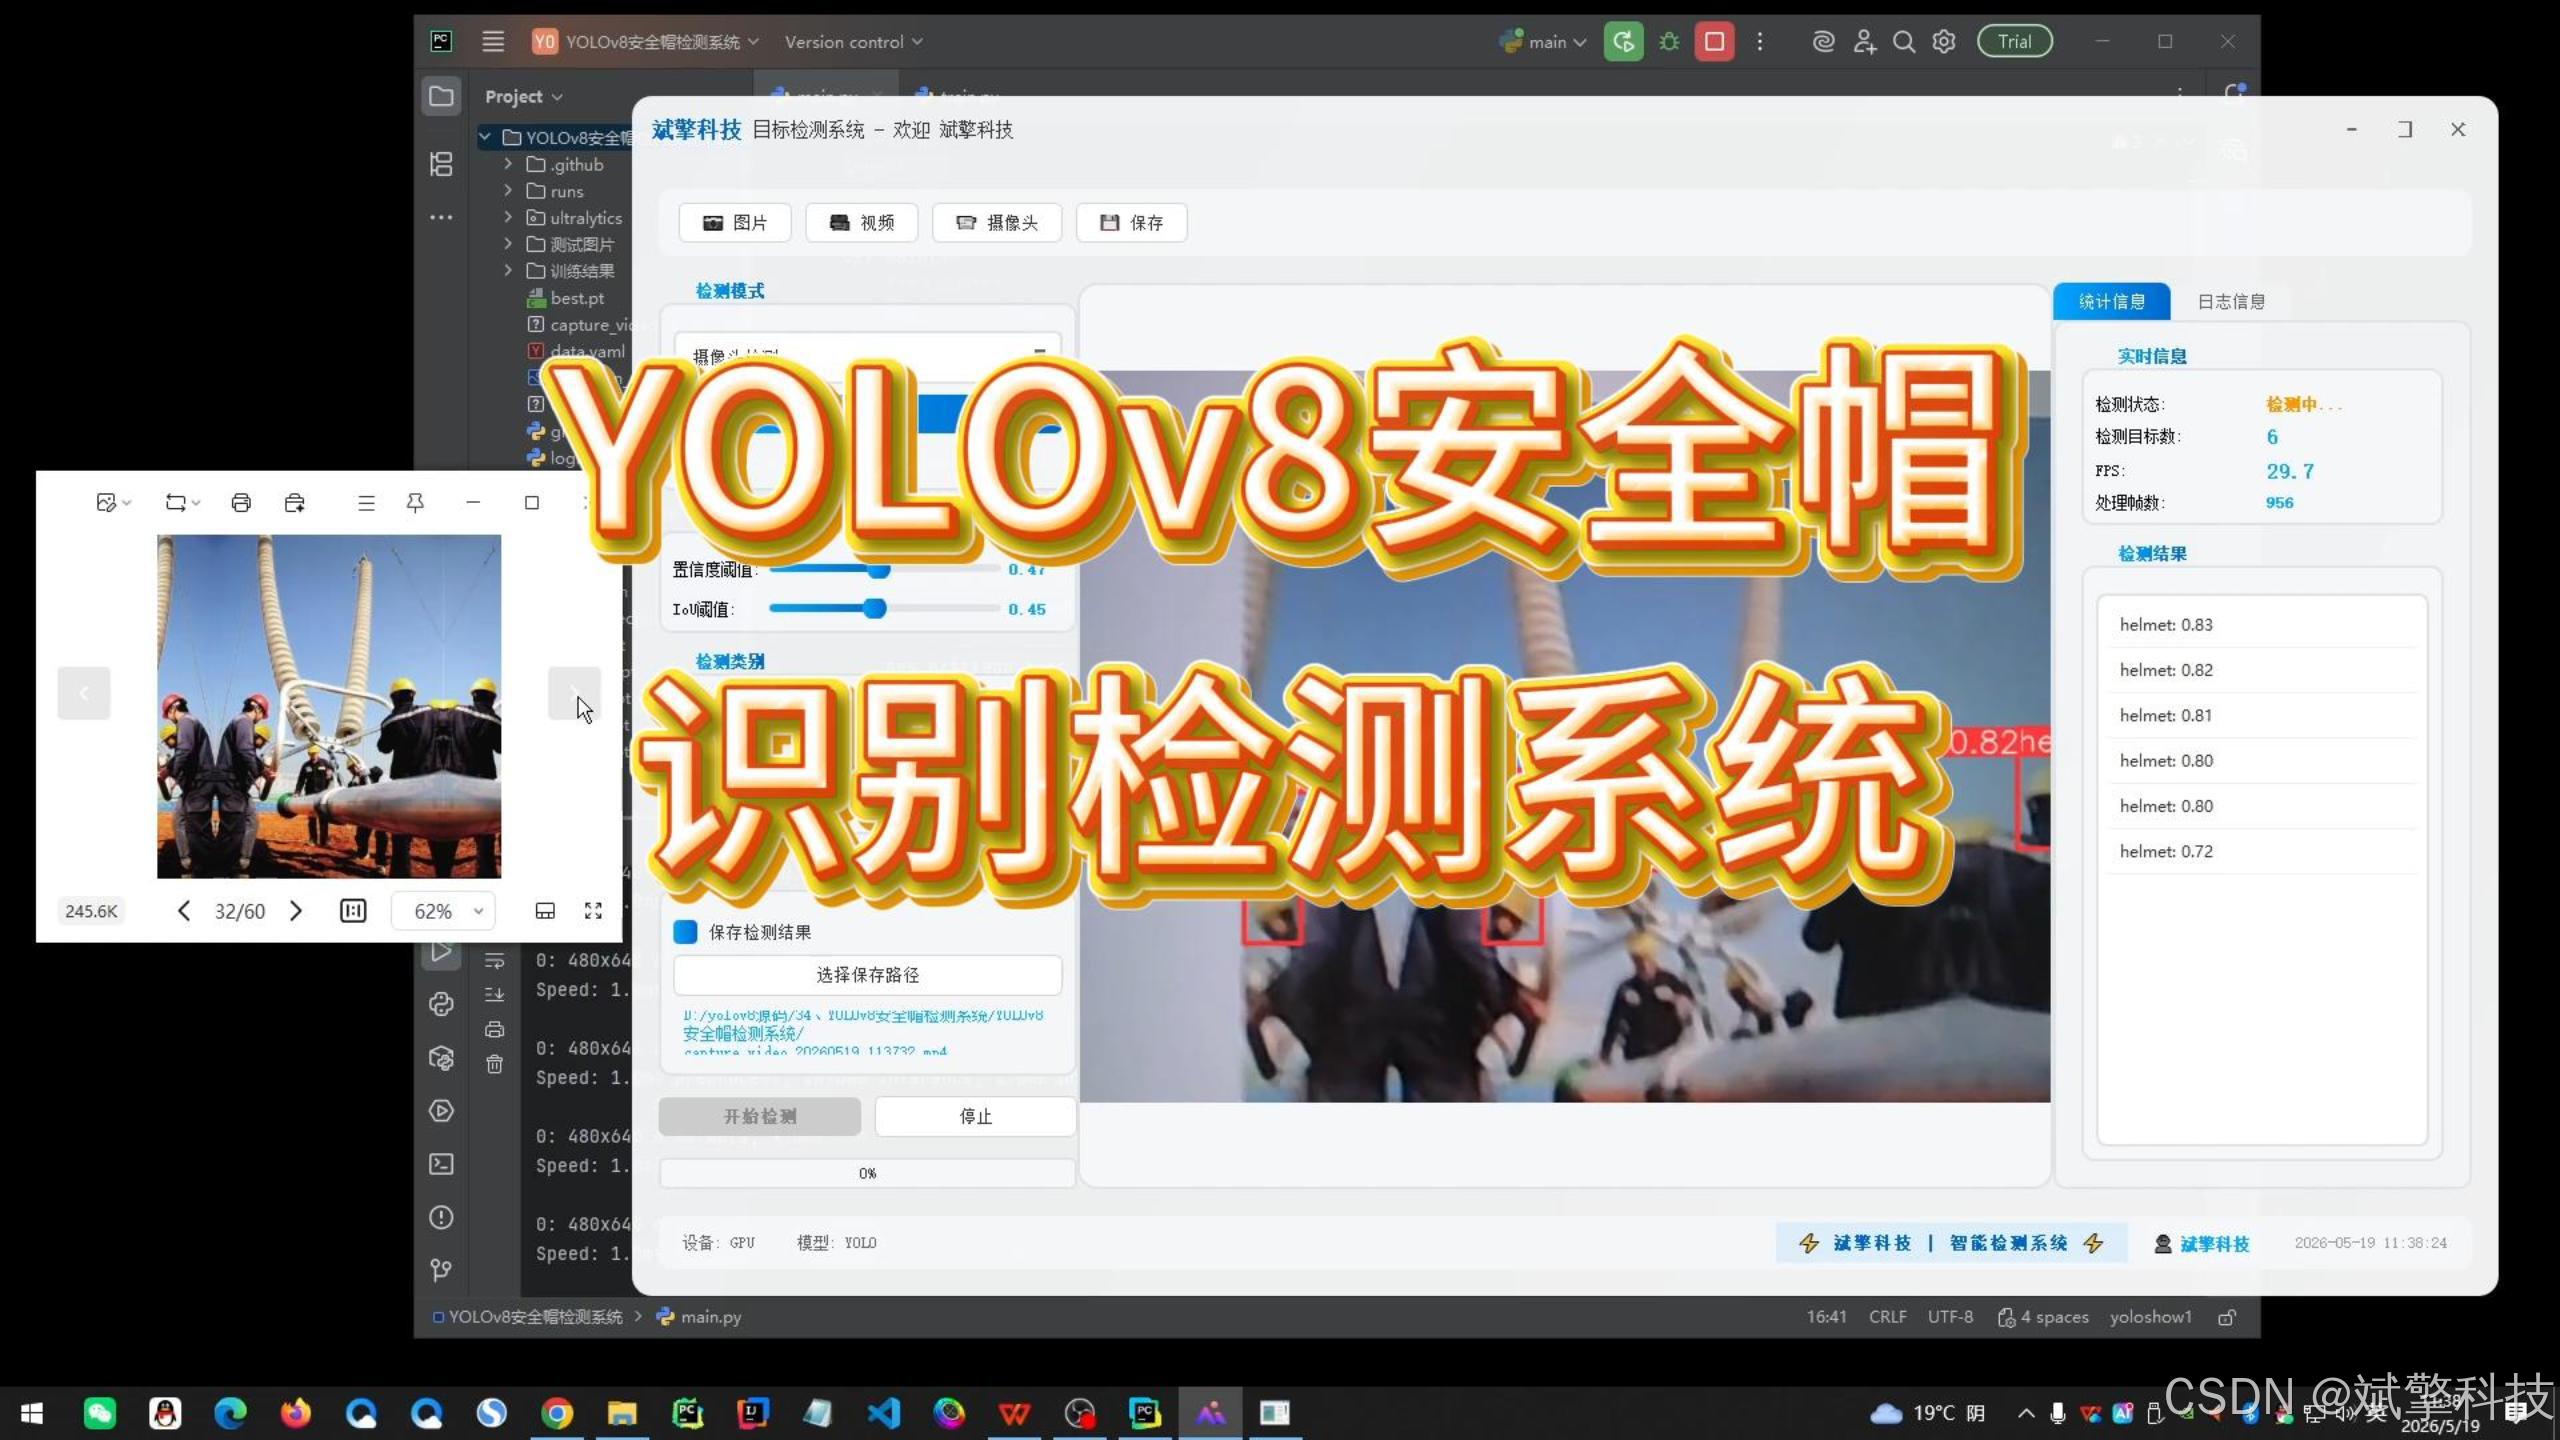Viewport: 2560px width, 1440px height.
Task: Open Firefox from the taskbar
Action: coord(295,1413)
